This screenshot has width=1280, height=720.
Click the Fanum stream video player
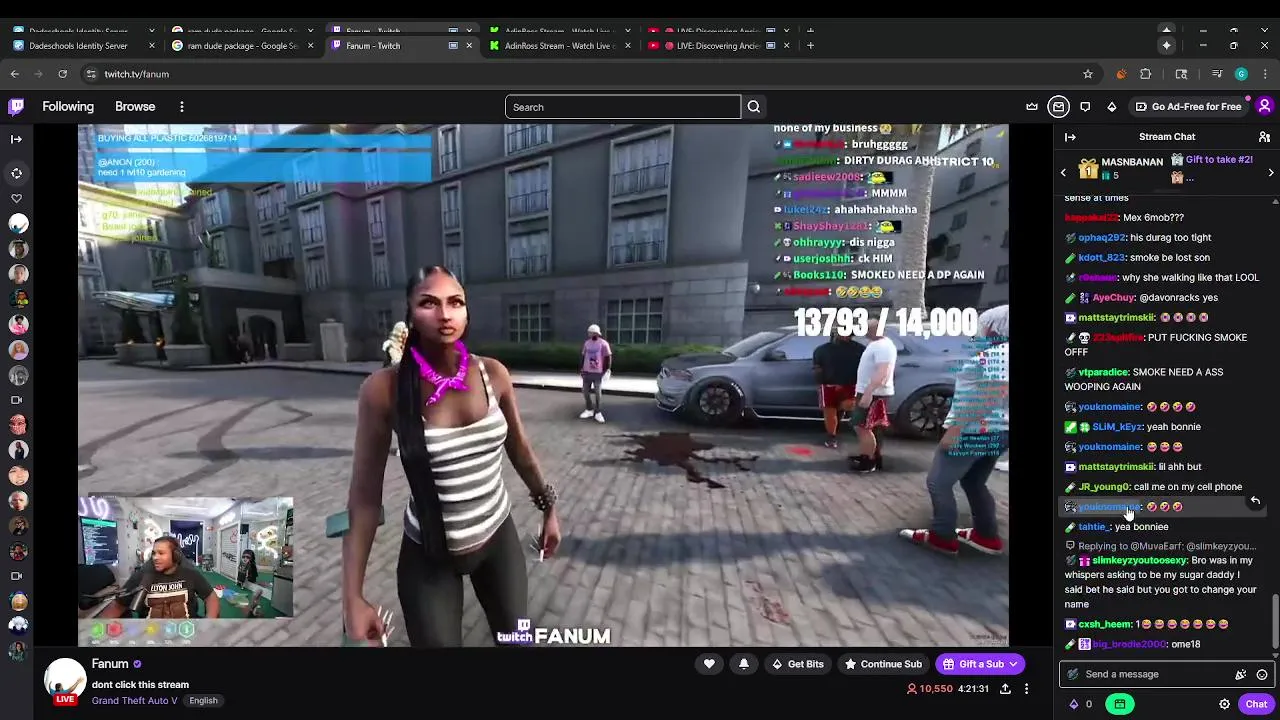pos(543,386)
